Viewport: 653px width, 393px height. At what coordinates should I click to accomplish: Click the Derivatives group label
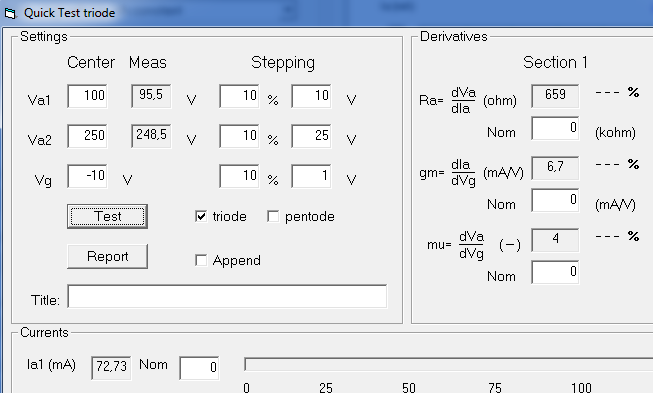coord(454,37)
